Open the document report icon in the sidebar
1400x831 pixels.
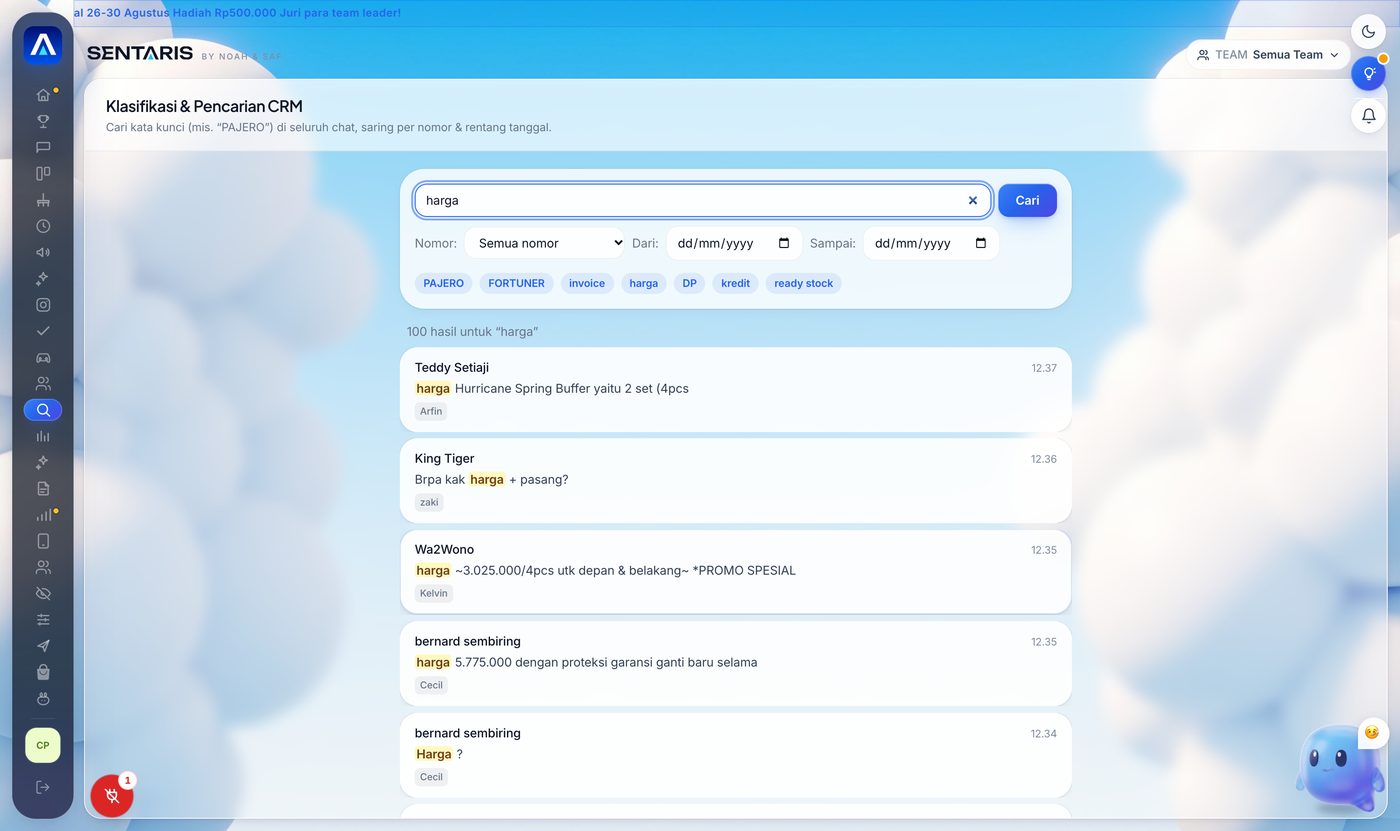[43, 489]
